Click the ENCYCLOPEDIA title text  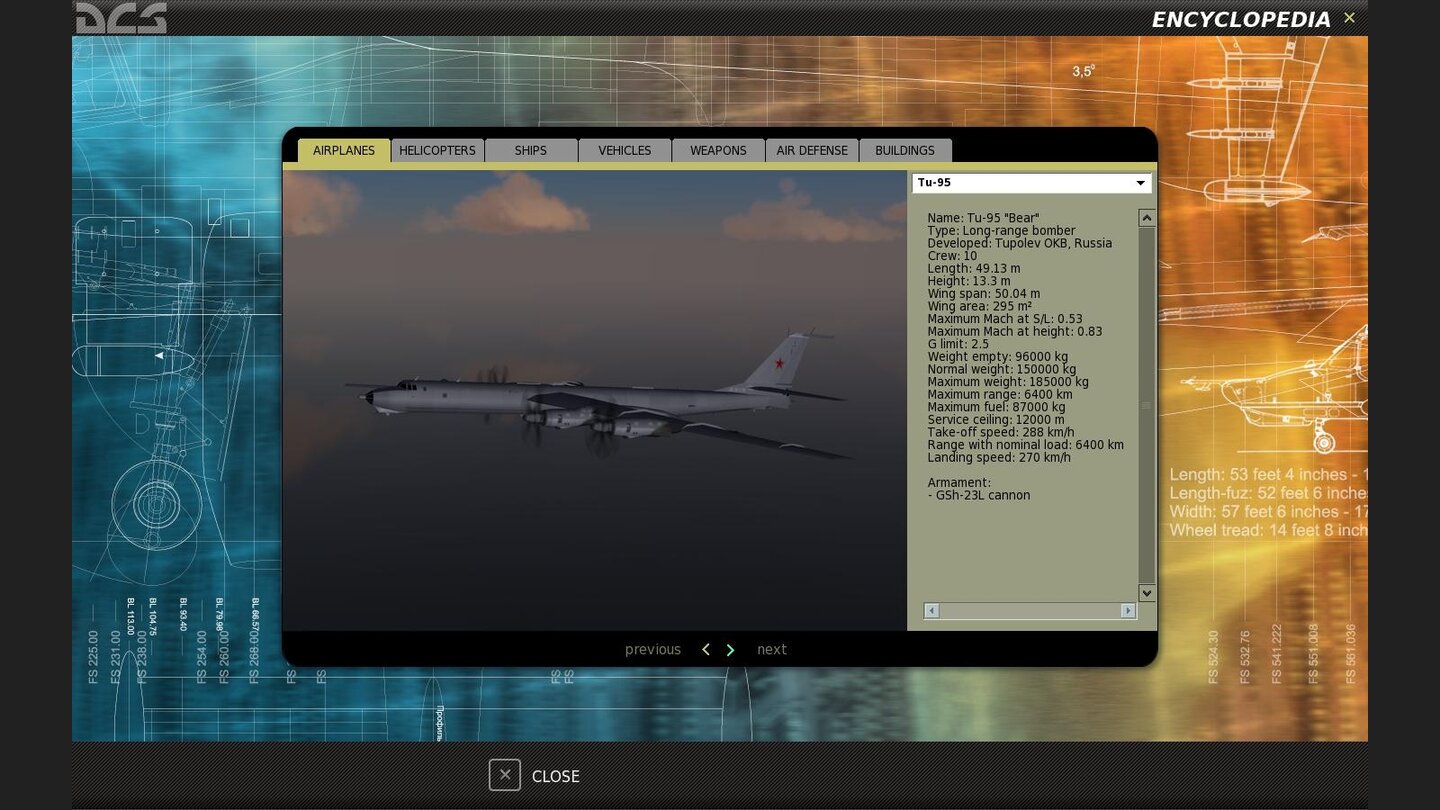[1241, 20]
